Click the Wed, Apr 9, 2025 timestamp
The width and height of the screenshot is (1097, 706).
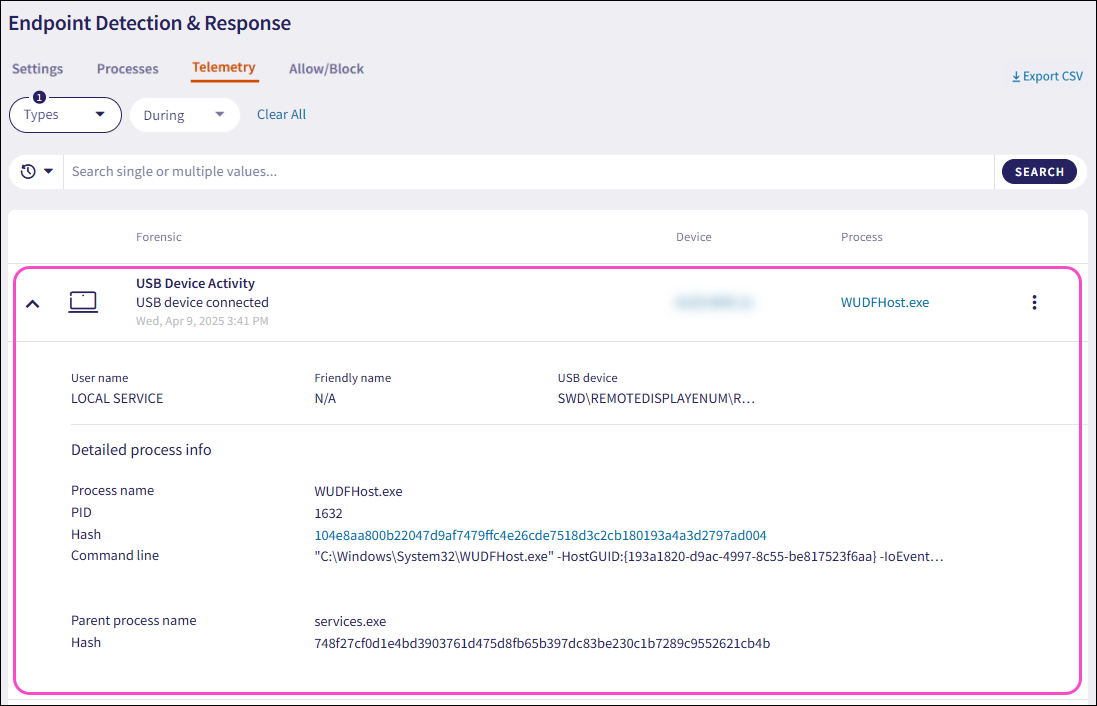point(202,321)
